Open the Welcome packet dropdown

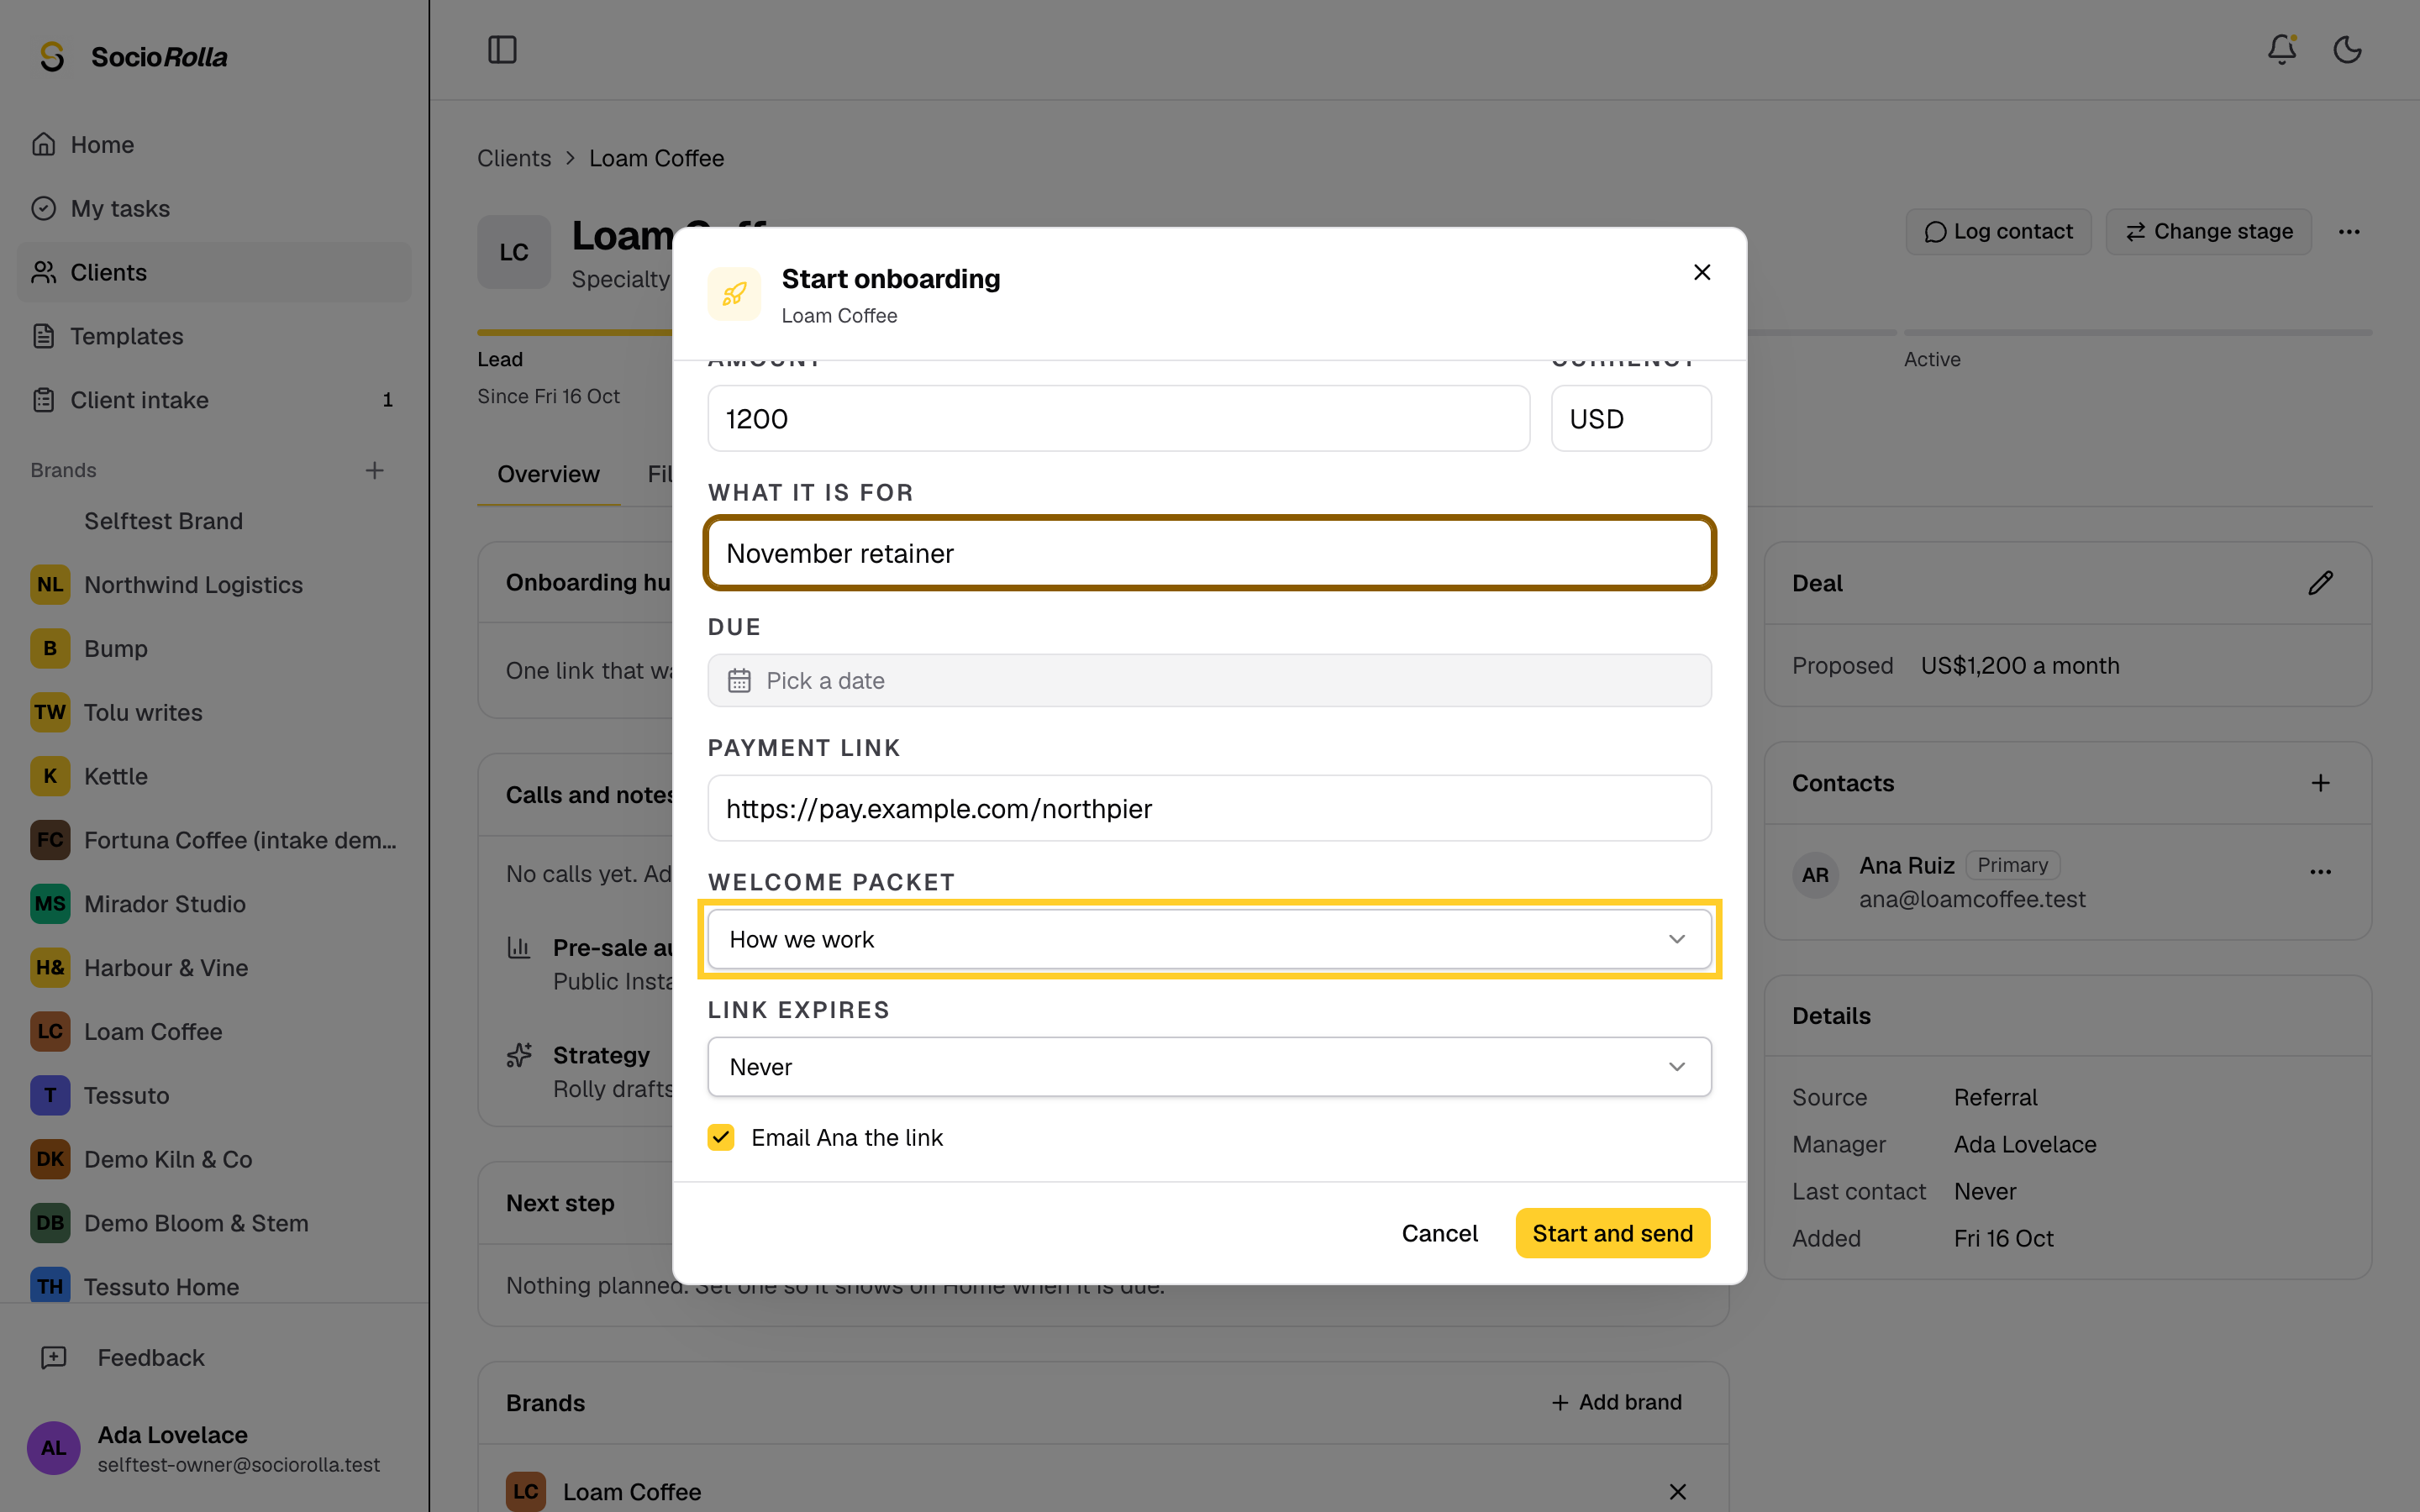(x=1209, y=939)
